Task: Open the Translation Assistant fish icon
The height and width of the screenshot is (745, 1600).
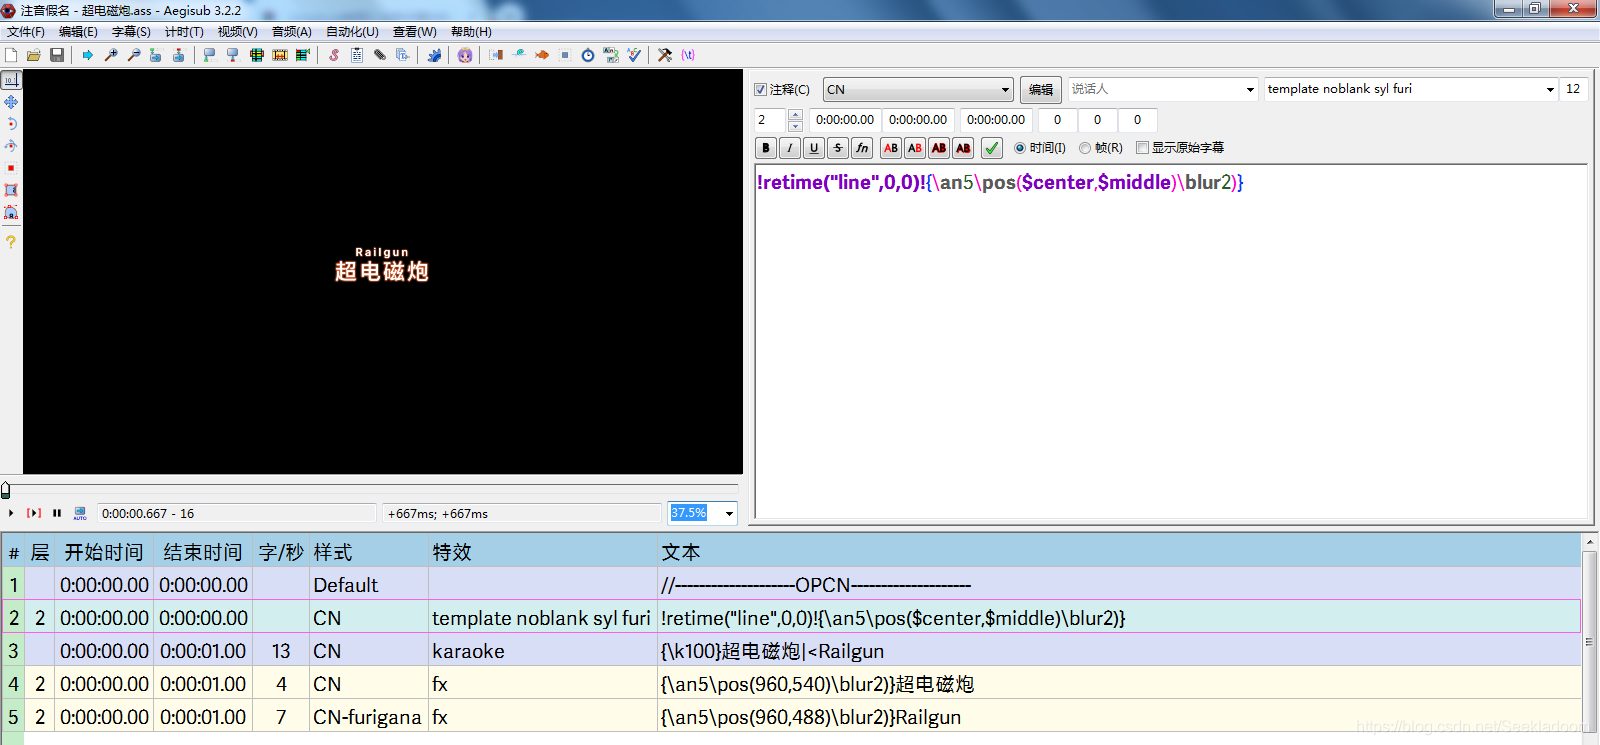Action: (542, 55)
